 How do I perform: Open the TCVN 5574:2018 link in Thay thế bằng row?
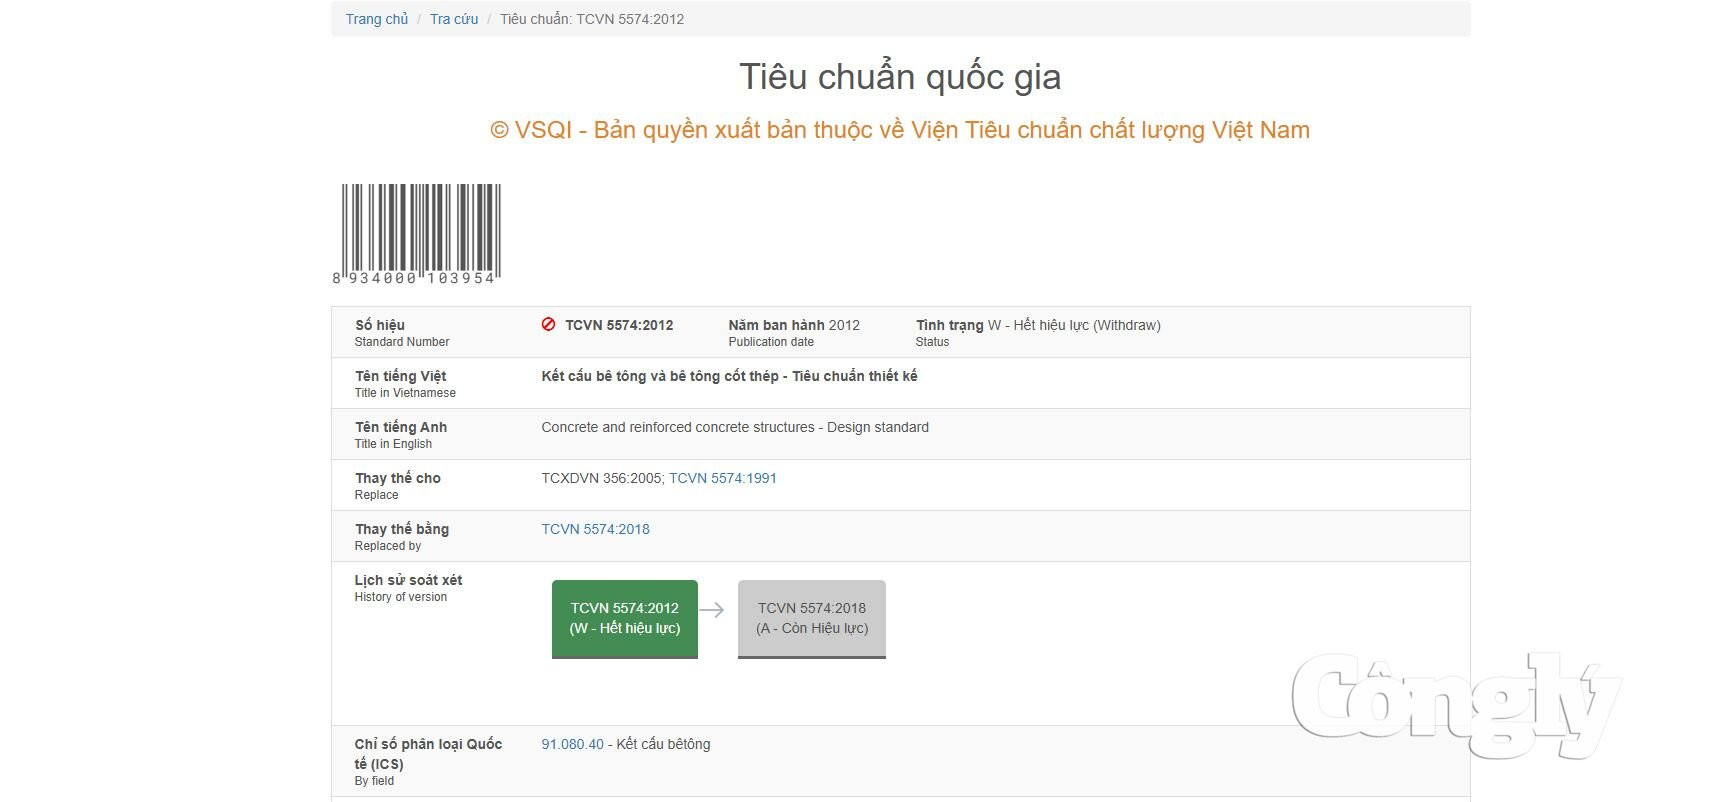pos(595,529)
